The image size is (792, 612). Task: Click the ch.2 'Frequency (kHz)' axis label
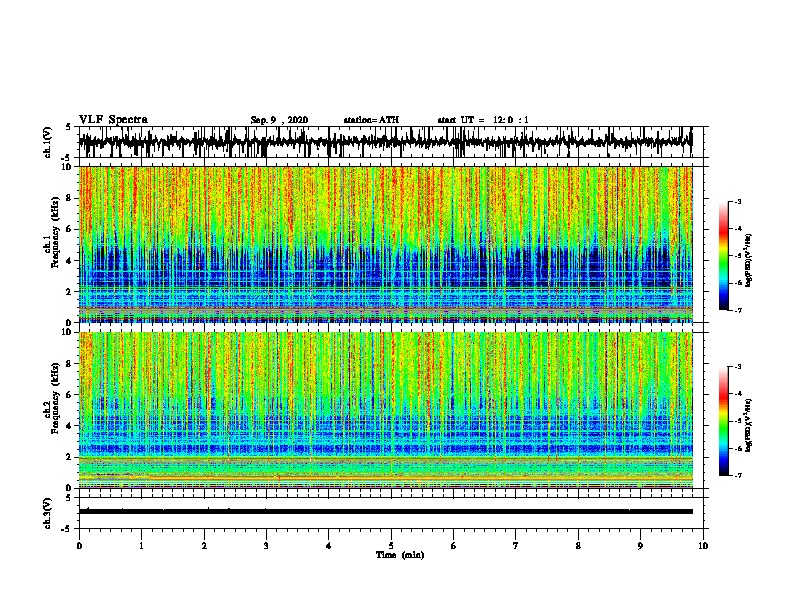click(55, 398)
